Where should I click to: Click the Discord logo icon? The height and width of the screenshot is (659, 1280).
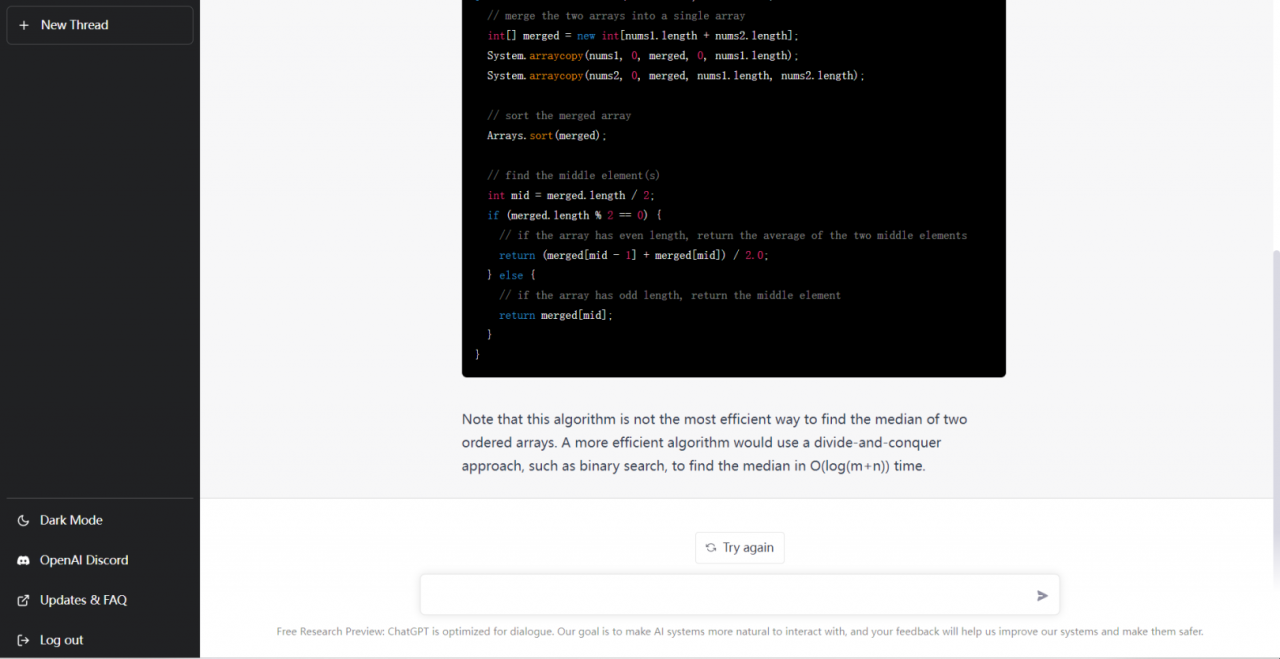pos(24,560)
